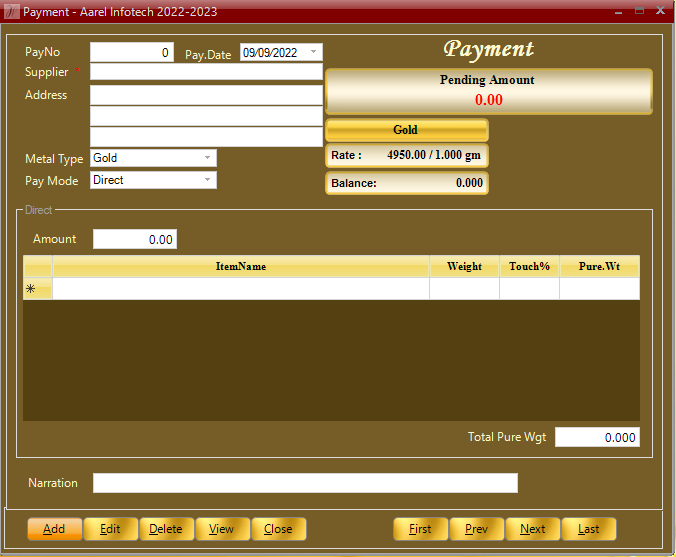Go to First payment record
The height and width of the screenshot is (557, 676).
[420, 529]
